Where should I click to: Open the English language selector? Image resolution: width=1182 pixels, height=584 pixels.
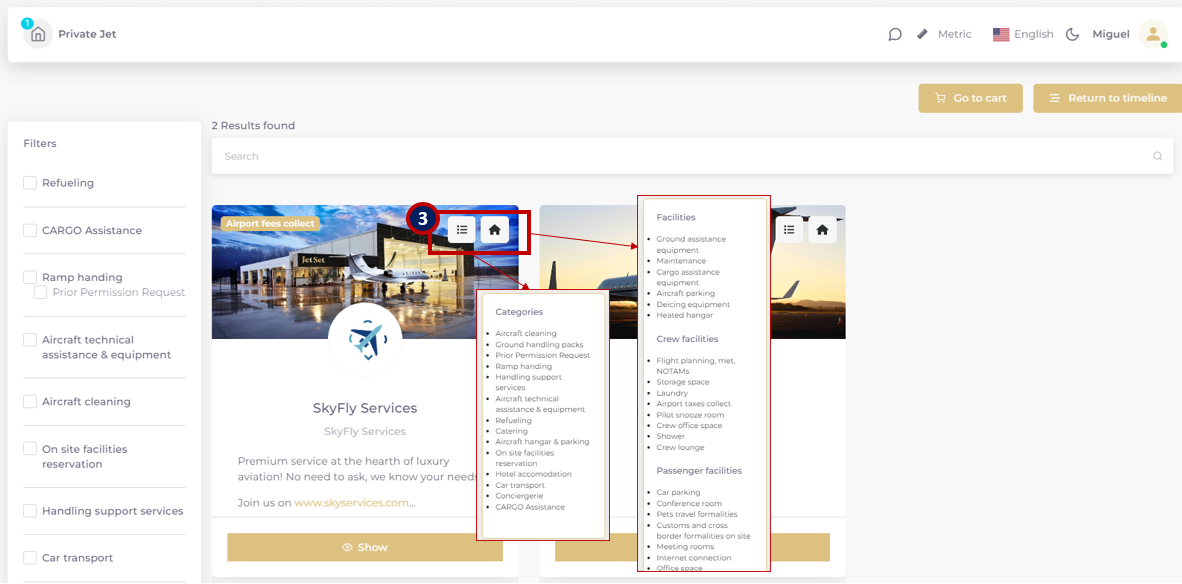coord(1023,34)
